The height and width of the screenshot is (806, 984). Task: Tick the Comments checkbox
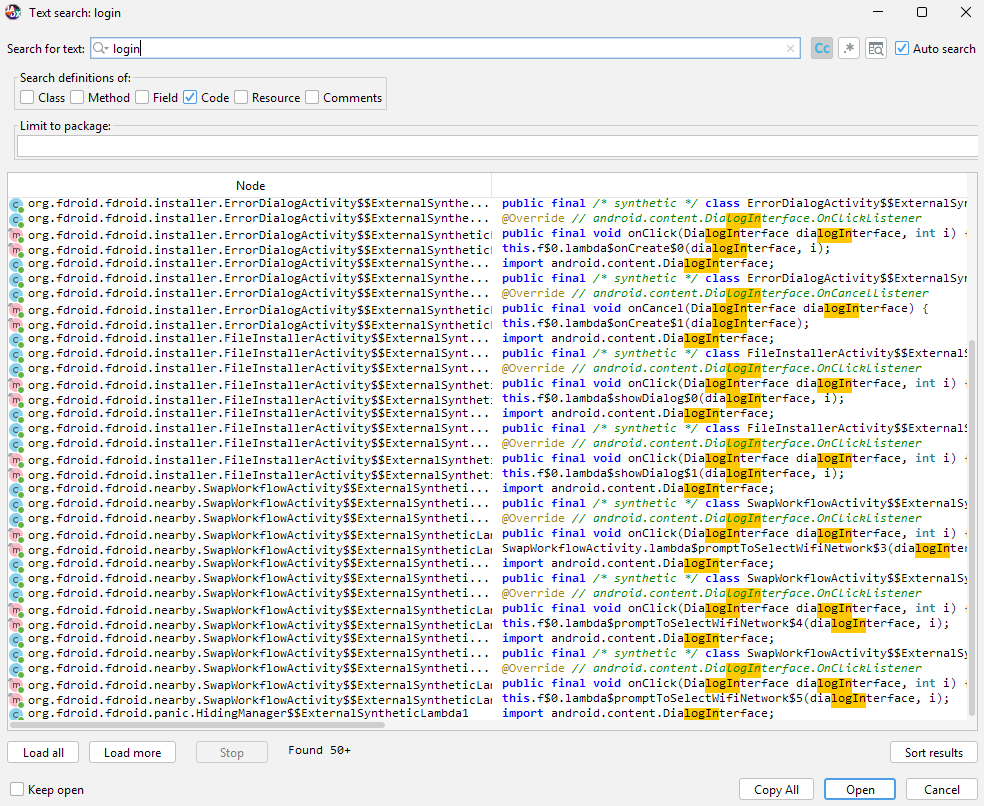click(312, 97)
